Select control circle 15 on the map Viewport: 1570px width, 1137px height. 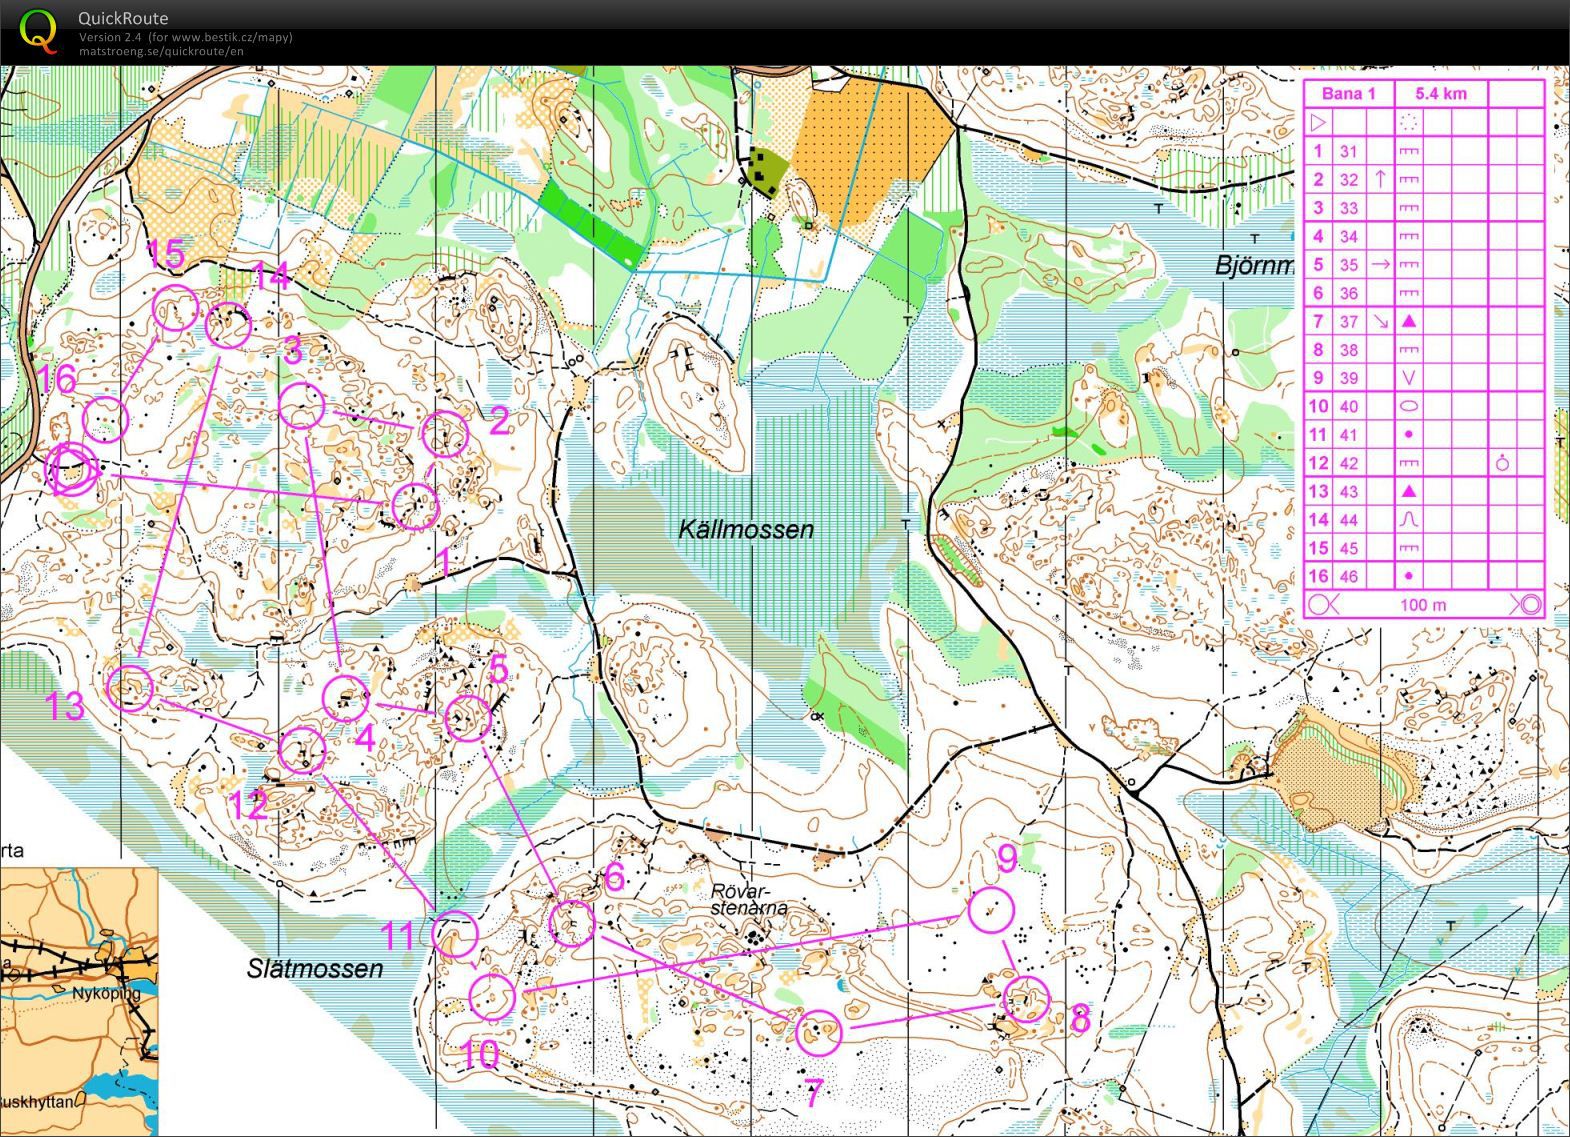point(176,307)
